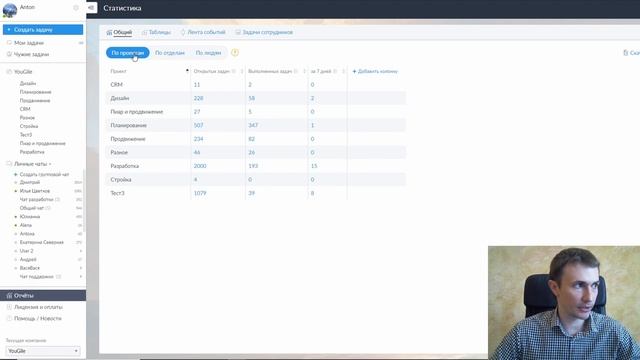Click info icon in Открытых задач header

[234, 71]
